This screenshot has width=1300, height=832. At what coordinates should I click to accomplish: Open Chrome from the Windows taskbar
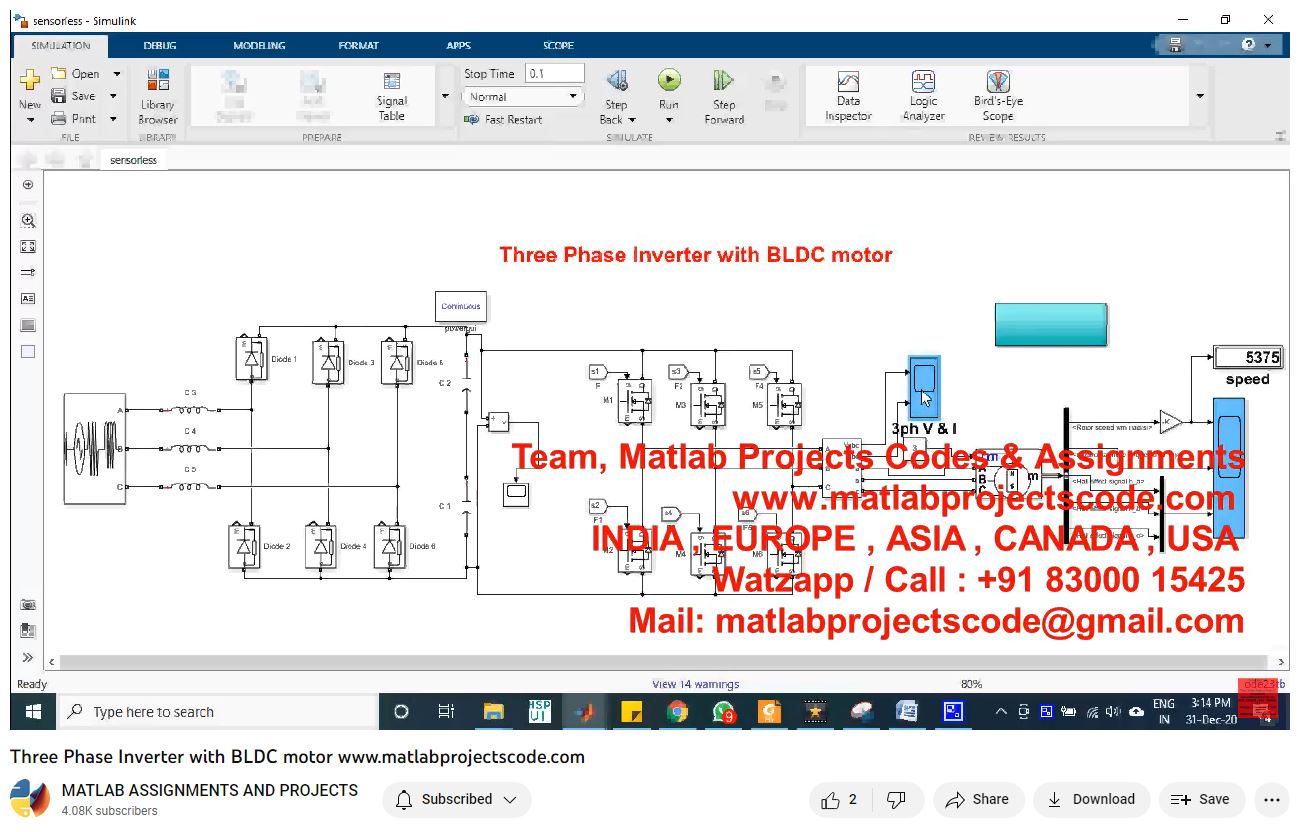tap(677, 712)
